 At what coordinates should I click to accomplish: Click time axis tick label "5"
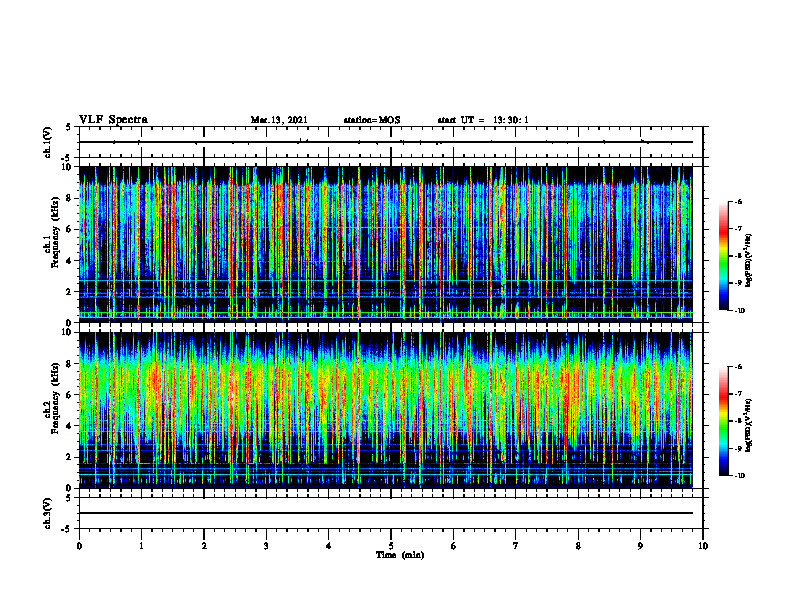[x=391, y=546]
